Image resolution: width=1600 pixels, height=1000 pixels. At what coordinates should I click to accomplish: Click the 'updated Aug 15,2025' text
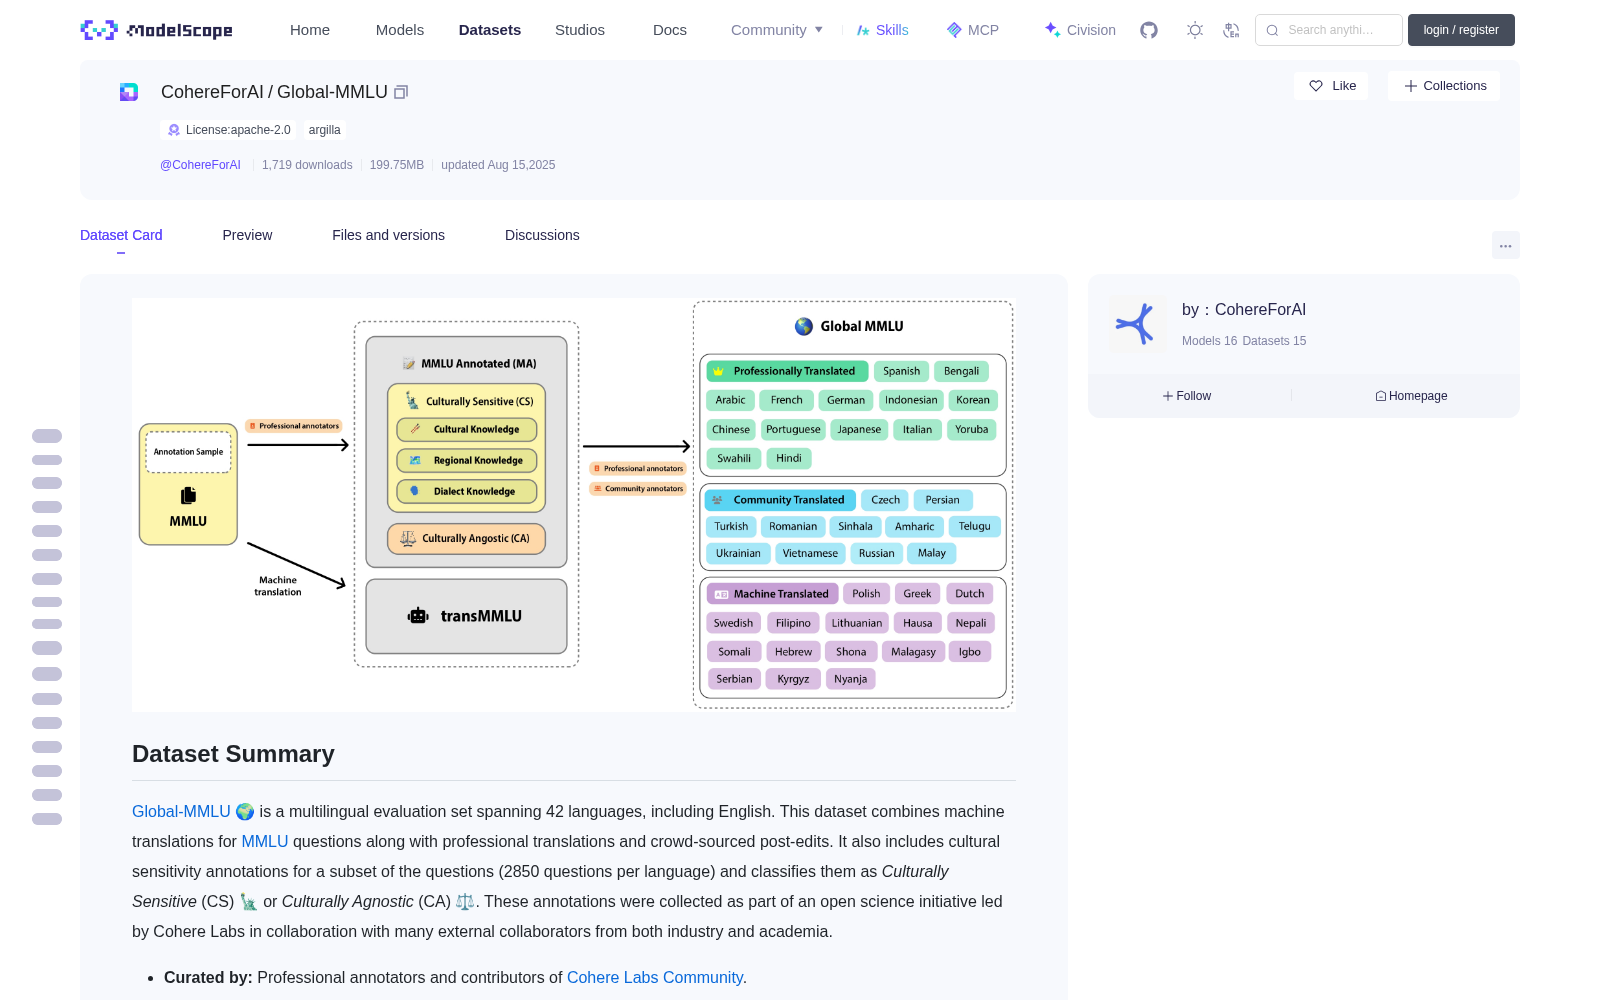[x=498, y=165]
